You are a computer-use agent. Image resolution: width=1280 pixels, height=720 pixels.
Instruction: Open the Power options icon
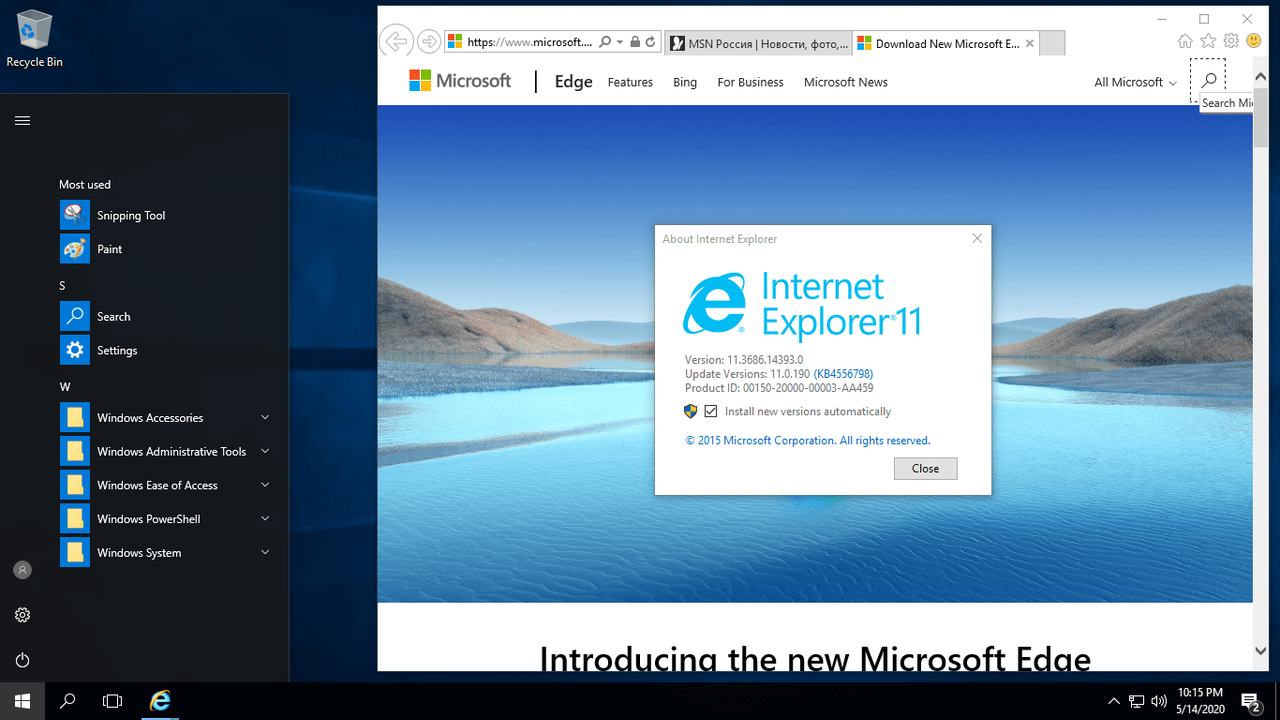22,660
